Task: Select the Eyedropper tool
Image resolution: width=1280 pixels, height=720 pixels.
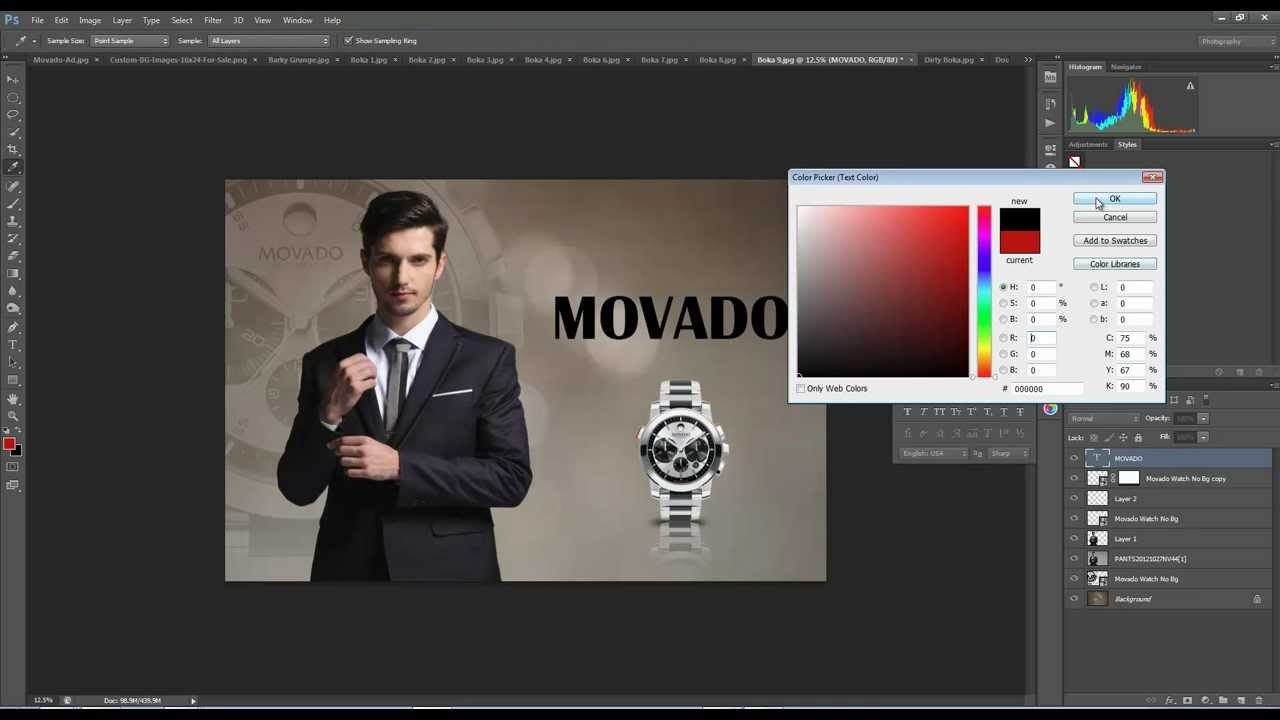Action: pos(13,167)
